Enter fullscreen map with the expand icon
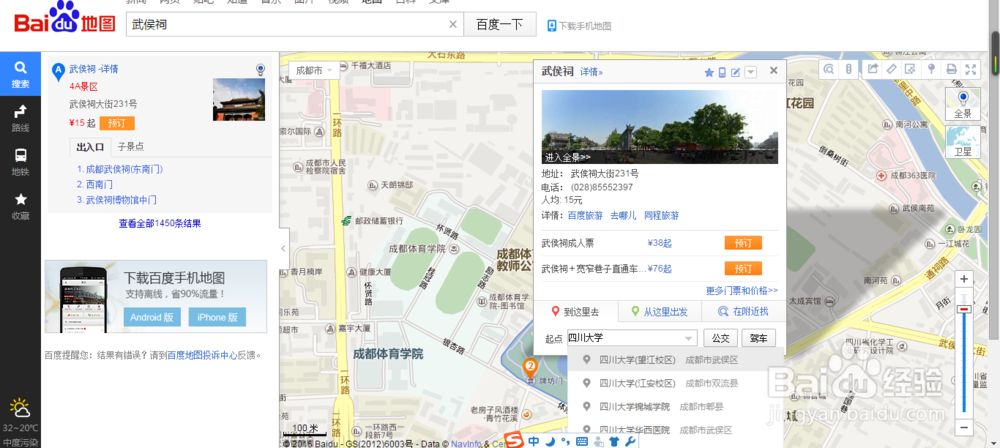The image size is (1000, 448). click(x=971, y=69)
